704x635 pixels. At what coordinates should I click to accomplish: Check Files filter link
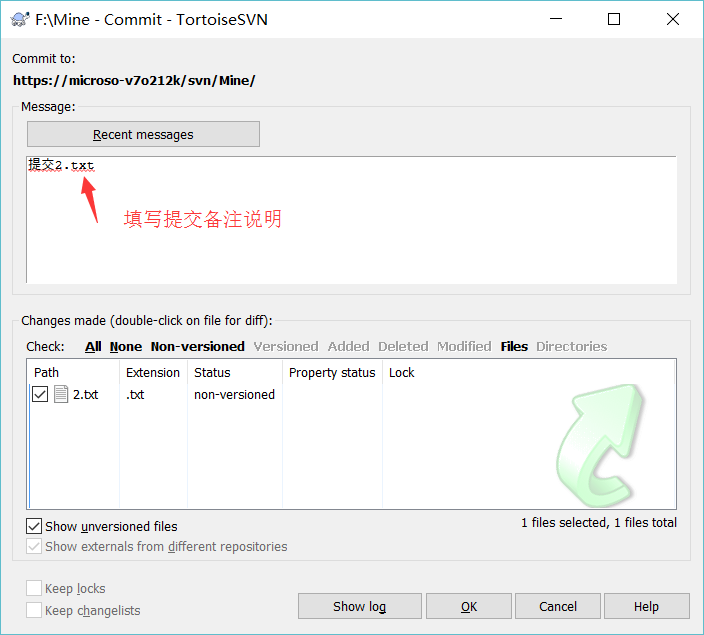tap(514, 346)
